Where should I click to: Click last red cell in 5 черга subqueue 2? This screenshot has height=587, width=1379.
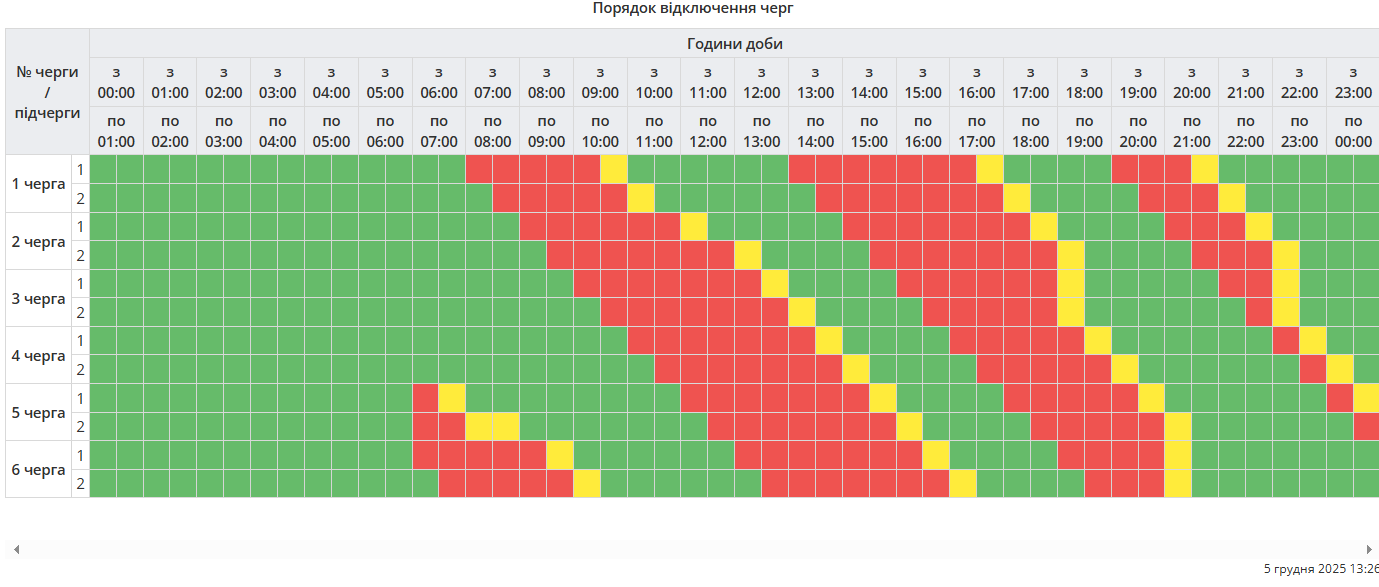pyautogui.click(x=1366, y=427)
